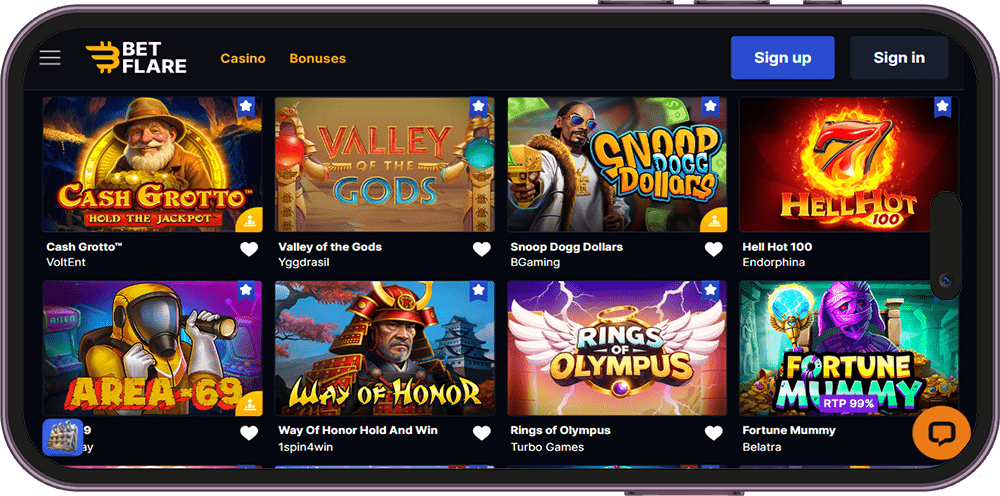Click the star badge on Cash Grotto
1000x496 pixels.
pyautogui.click(x=247, y=107)
